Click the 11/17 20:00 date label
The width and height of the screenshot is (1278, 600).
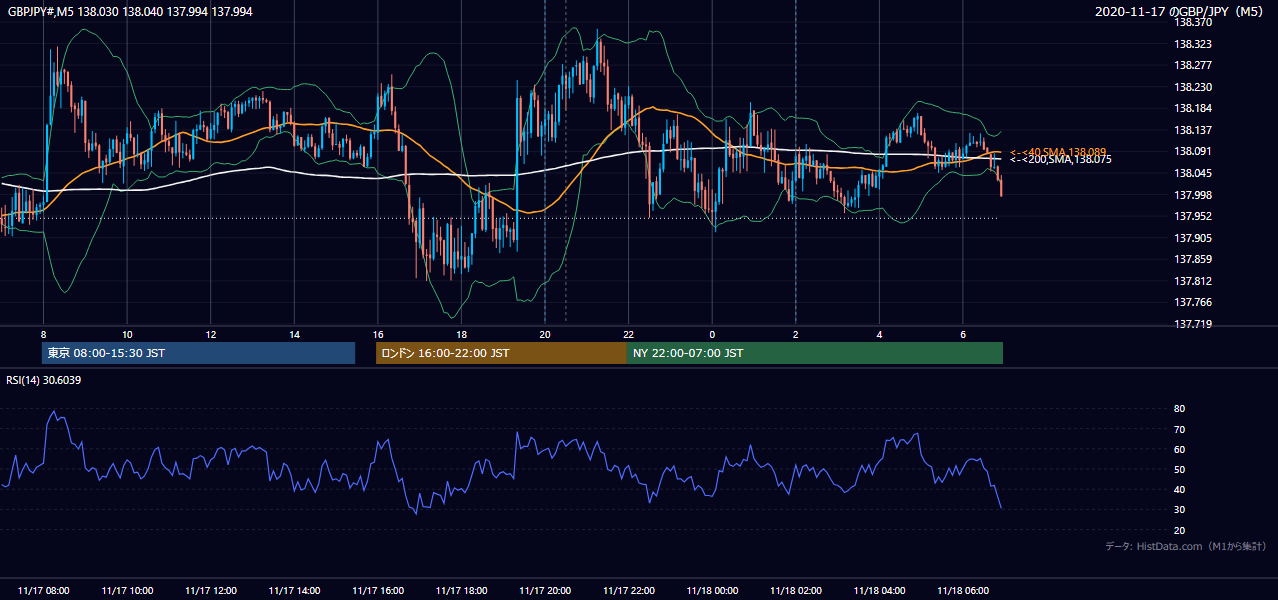[545, 590]
